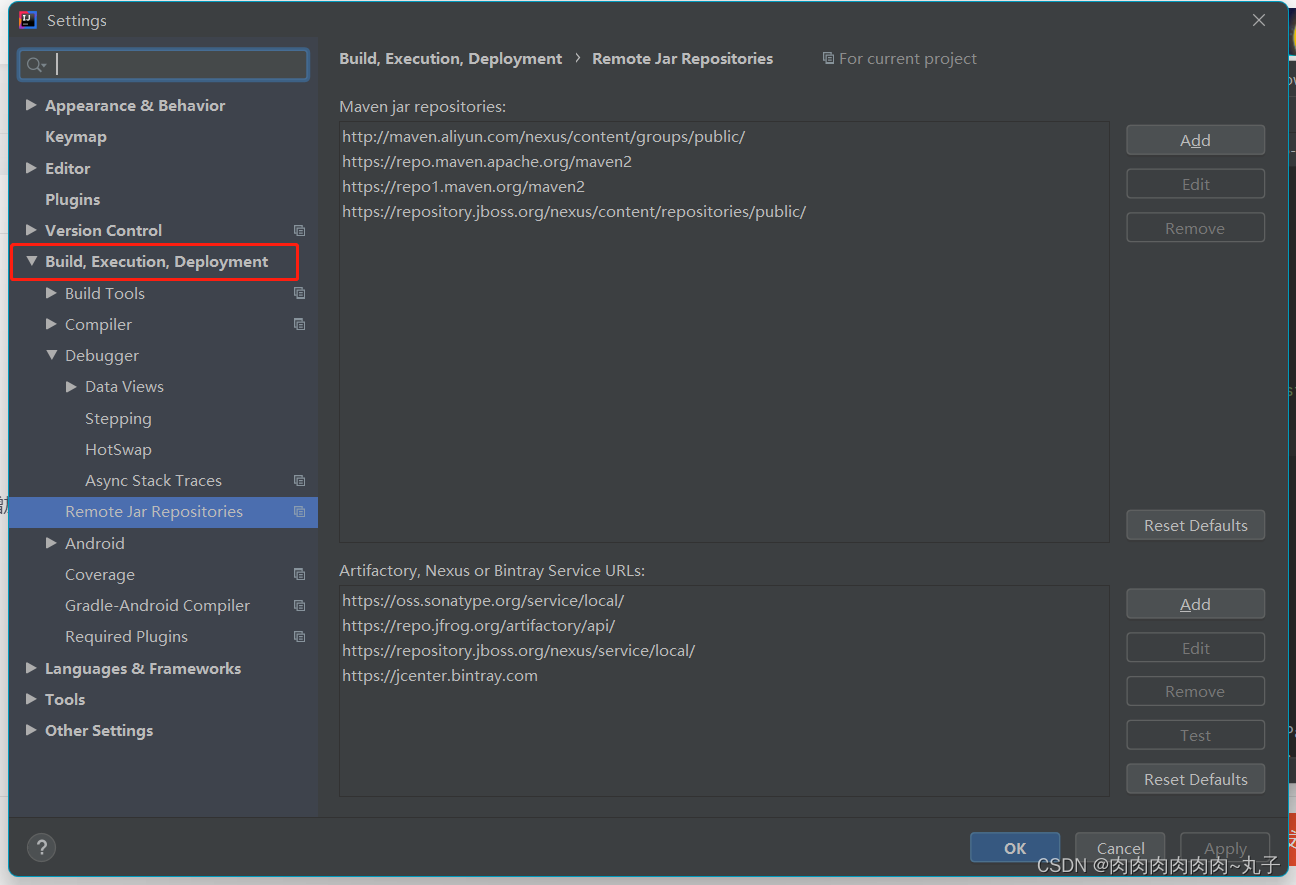Screen dimensions: 1296x885
Task: Select the repository.jboss.org nexus/content/repositories/public entry
Action: pyautogui.click(x=574, y=212)
